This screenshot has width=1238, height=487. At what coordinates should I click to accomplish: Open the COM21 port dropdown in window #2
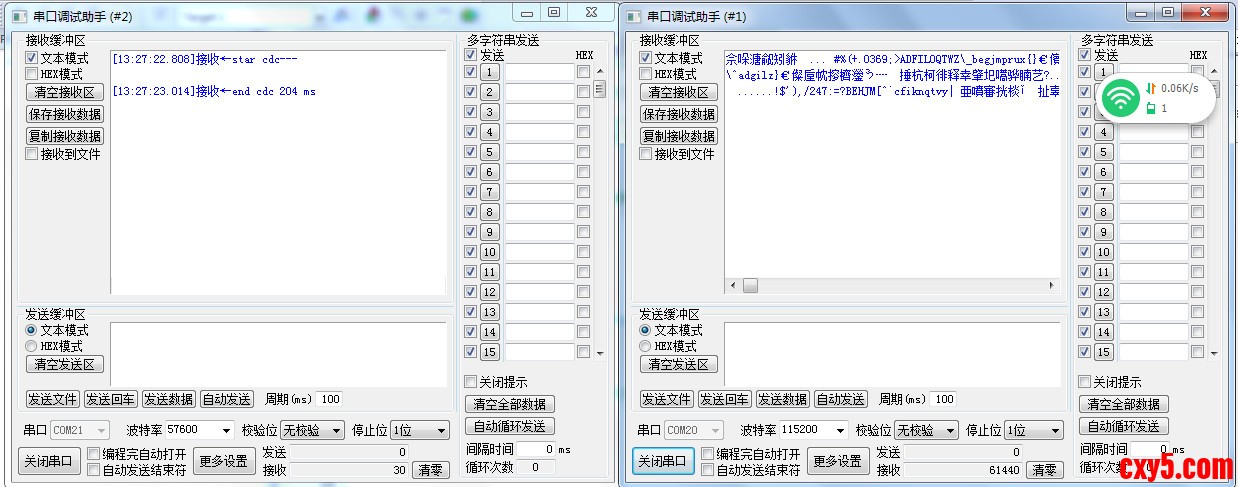79,430
